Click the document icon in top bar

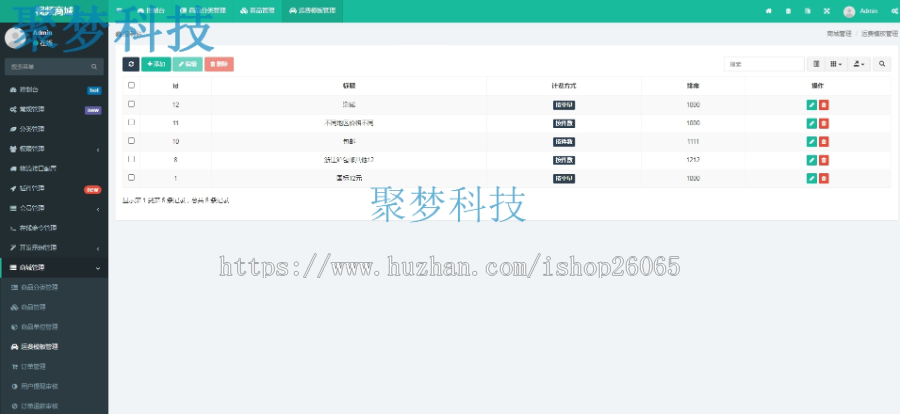808,11
